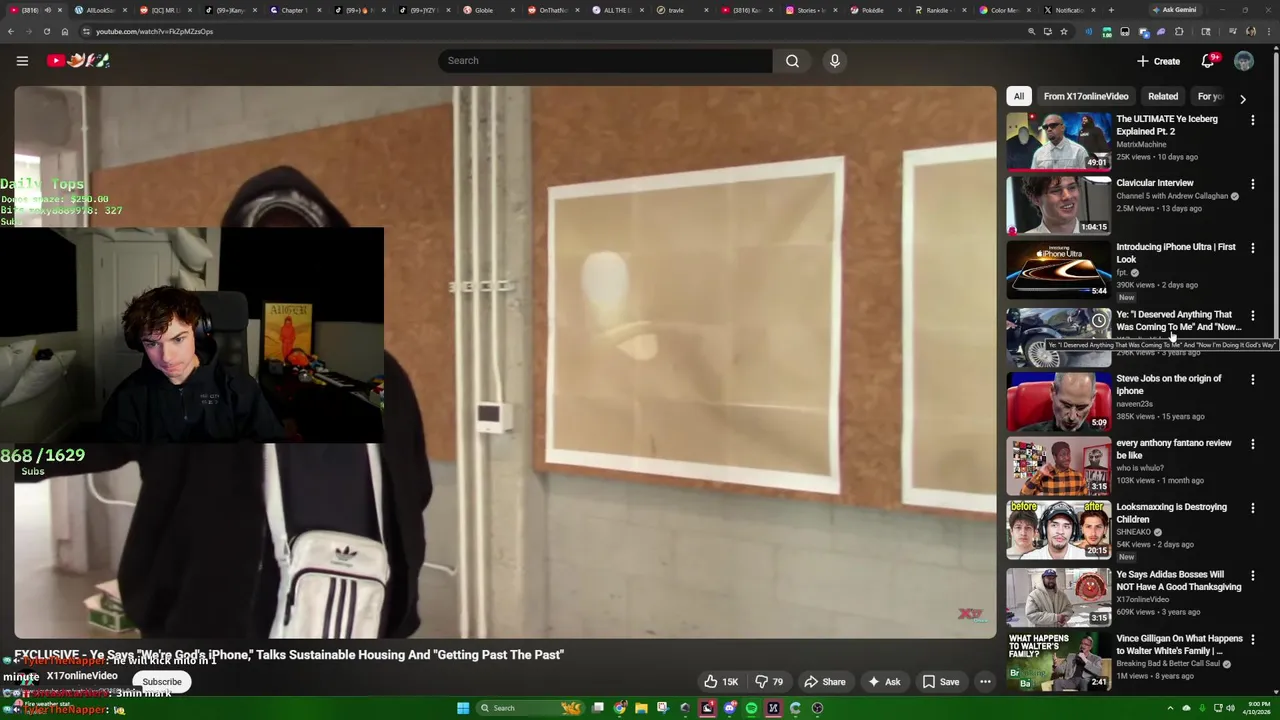The height and width of the screenshot is (720, 1280).
Task: Open options menu for Looksmaxxing video
Action: [x=1252, y=508]
